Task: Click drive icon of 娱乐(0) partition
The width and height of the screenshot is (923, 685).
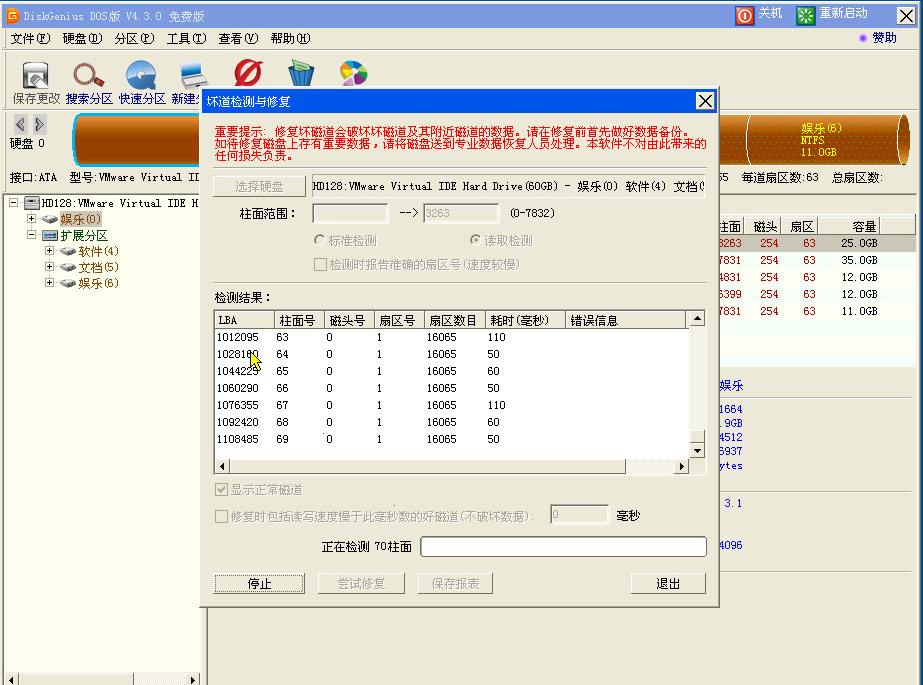Action: [x=50, y=219]
